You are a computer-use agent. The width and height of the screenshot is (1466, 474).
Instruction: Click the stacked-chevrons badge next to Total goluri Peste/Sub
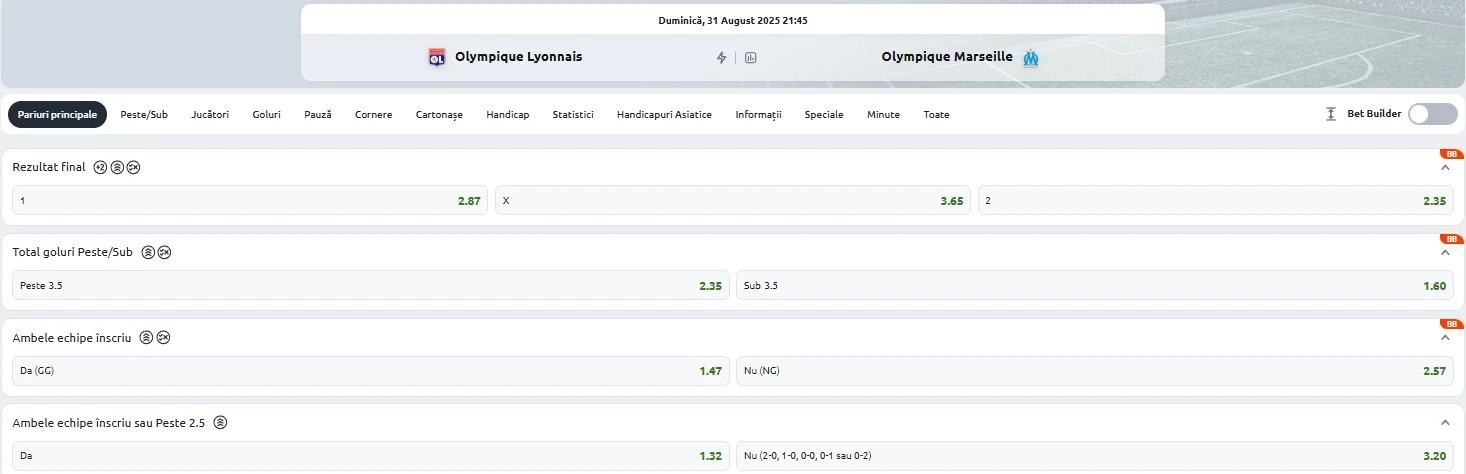148,252
